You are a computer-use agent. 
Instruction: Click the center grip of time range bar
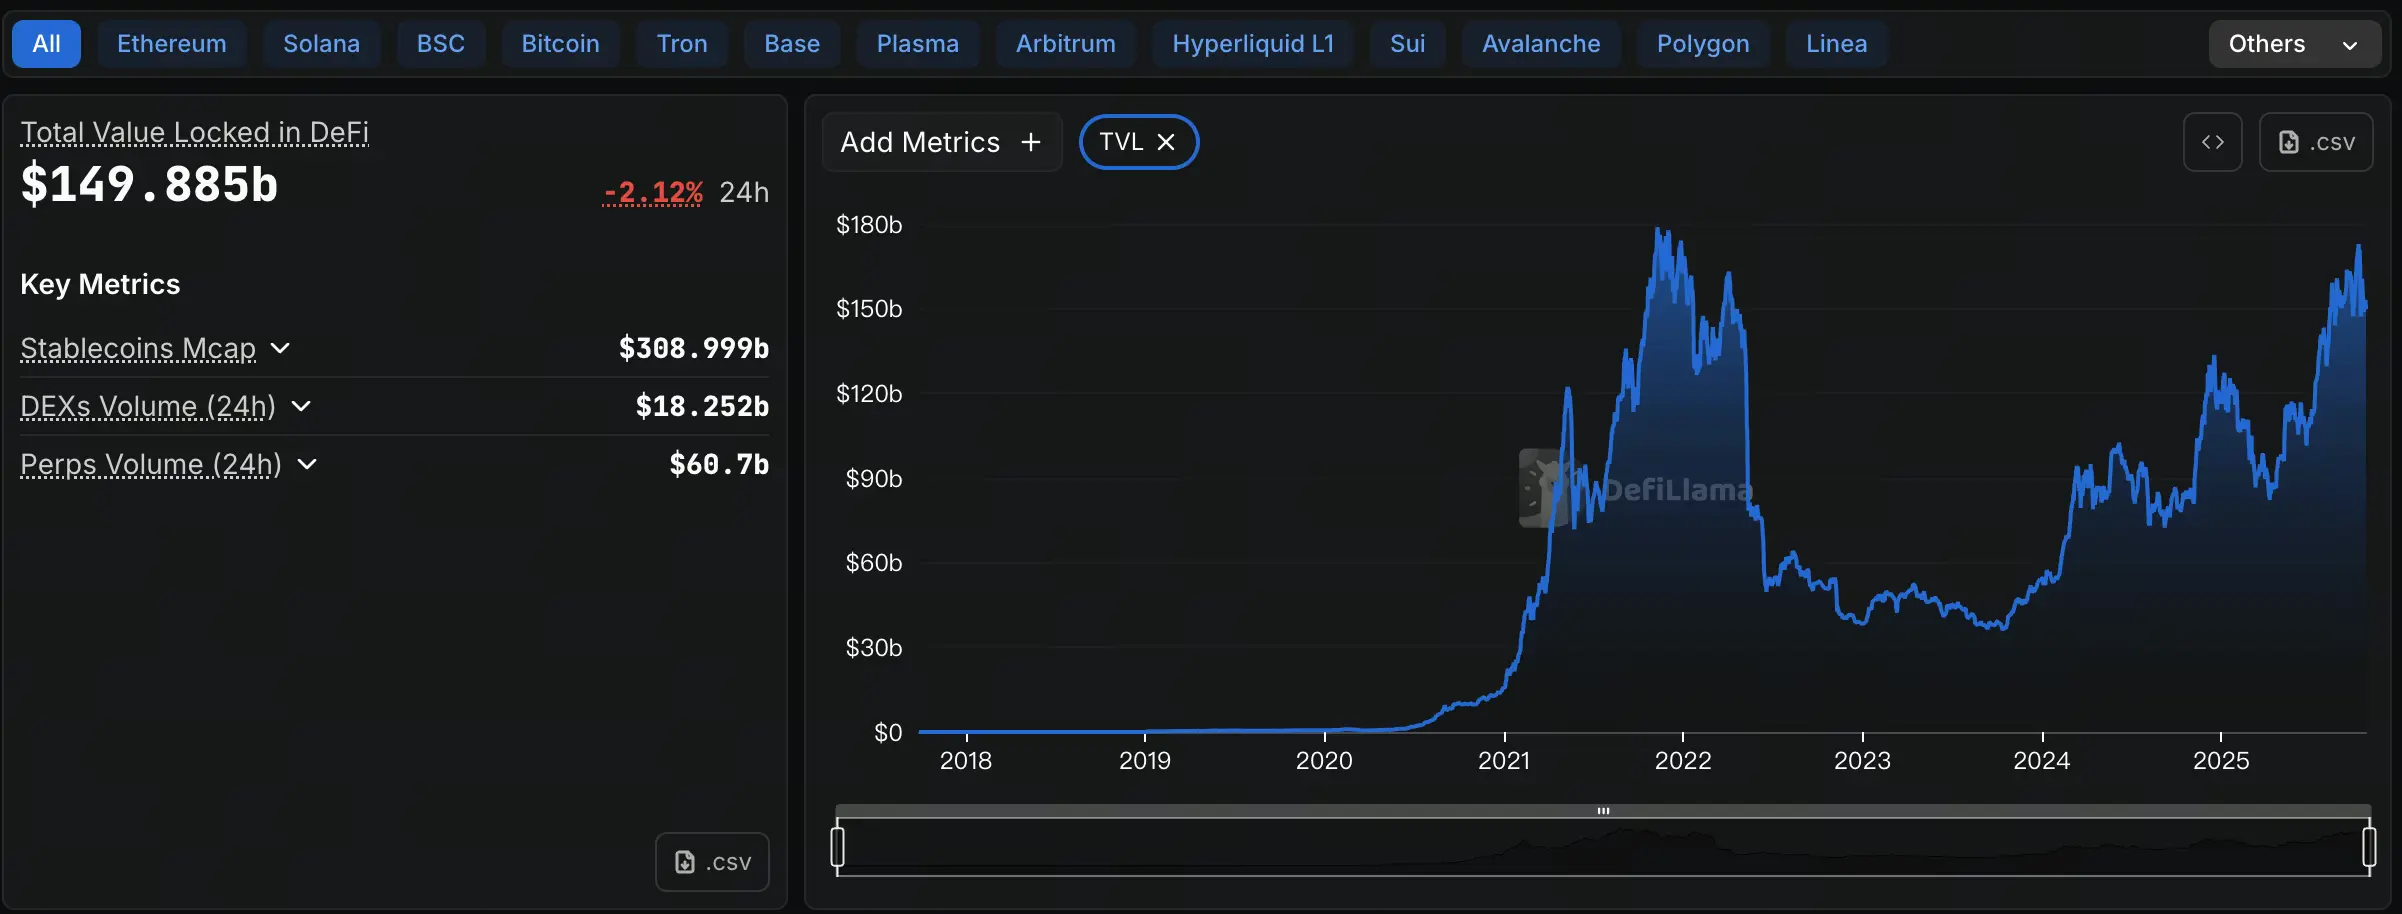(x=1603, y=811)
